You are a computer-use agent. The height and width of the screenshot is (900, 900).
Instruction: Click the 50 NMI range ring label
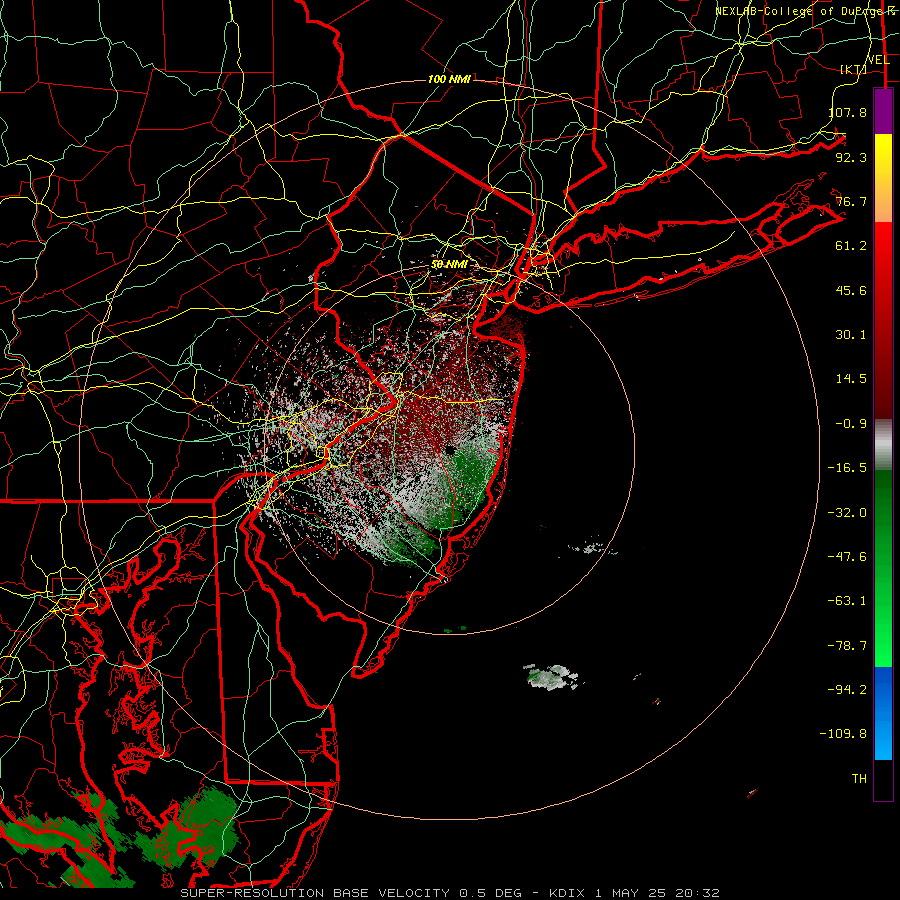coord(449,264)
